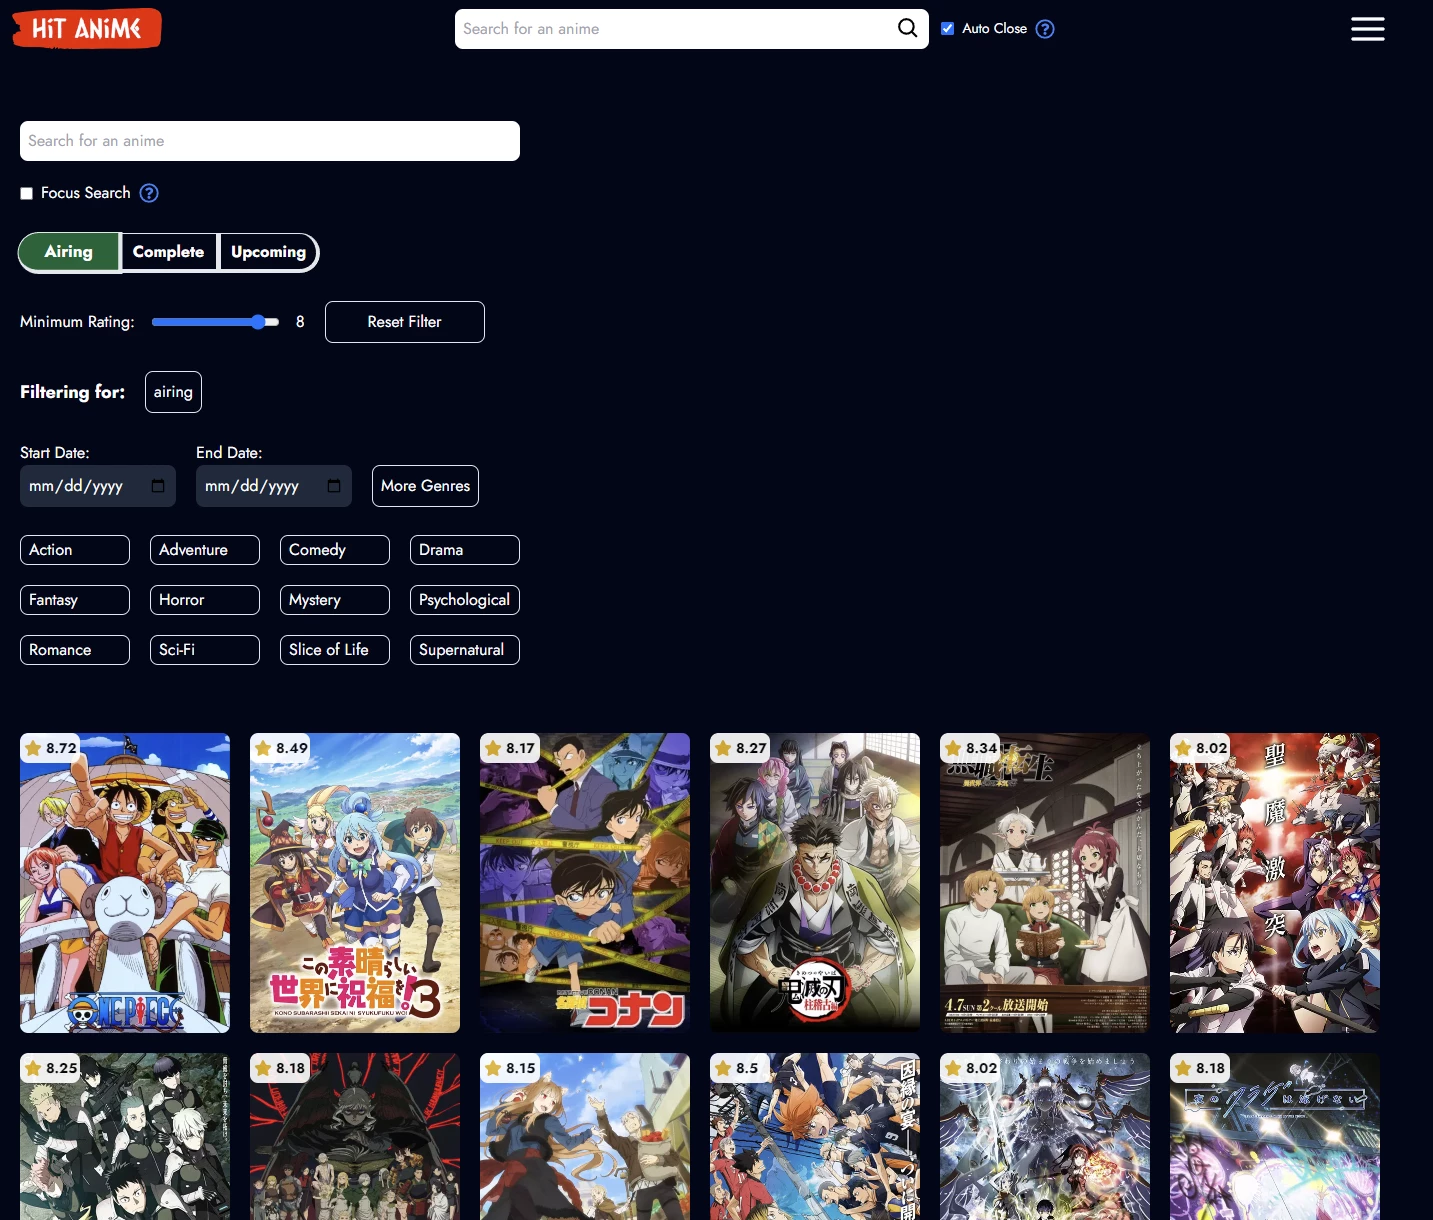This screenshot has height=1220, width=1433.
Task: Toggle the Comedy genre filter
Action: point(335,550)
